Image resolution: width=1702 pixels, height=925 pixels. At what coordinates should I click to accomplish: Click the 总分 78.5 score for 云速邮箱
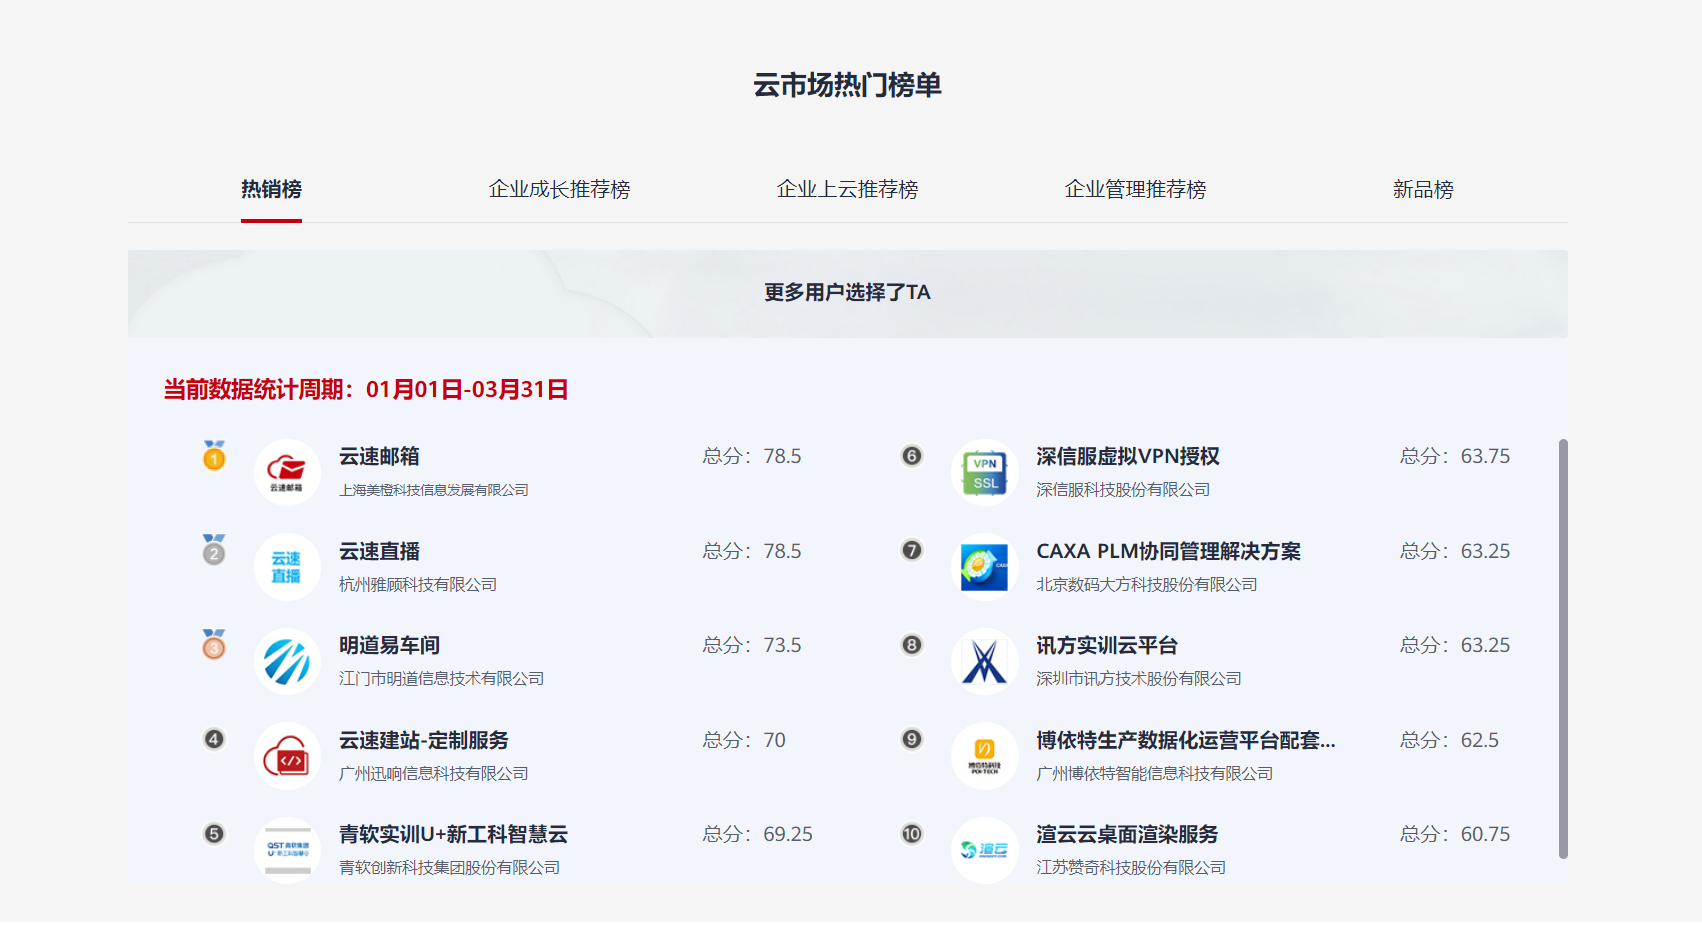click(x=752, y=456)
